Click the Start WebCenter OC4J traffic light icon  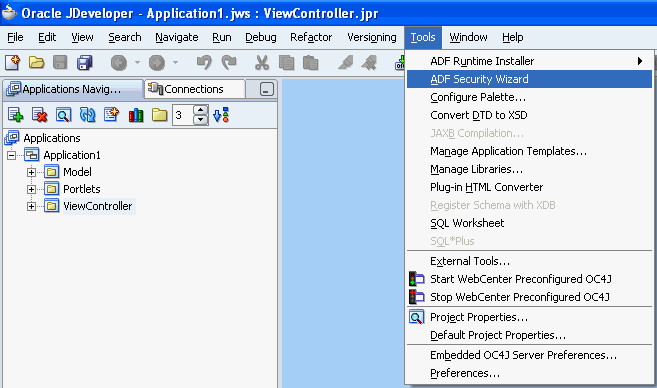click(416, 279)
